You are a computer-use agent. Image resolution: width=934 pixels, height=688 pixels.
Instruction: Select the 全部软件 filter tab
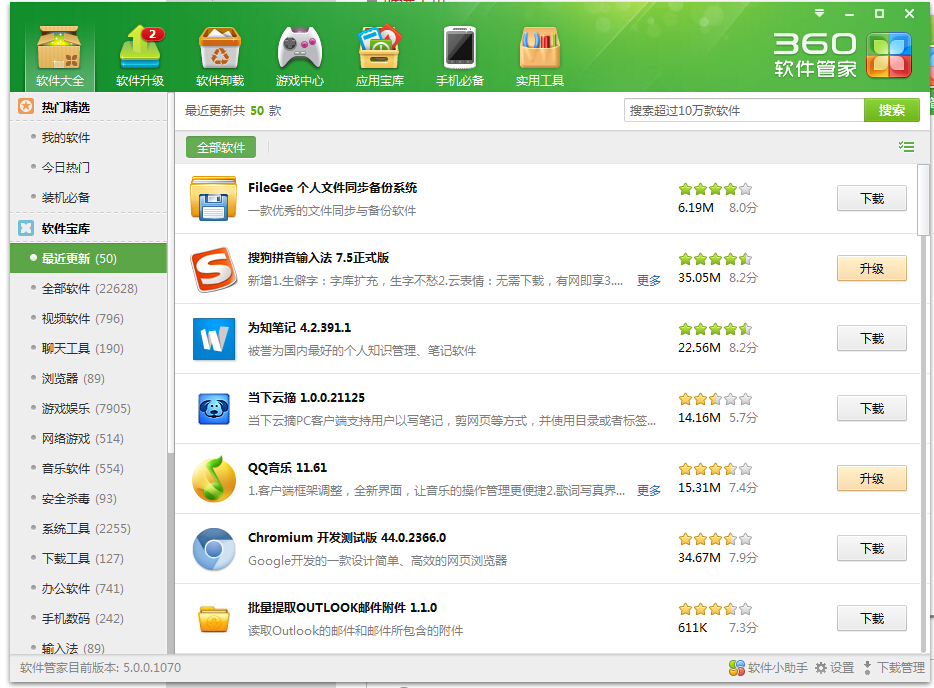tap(221, 147)
